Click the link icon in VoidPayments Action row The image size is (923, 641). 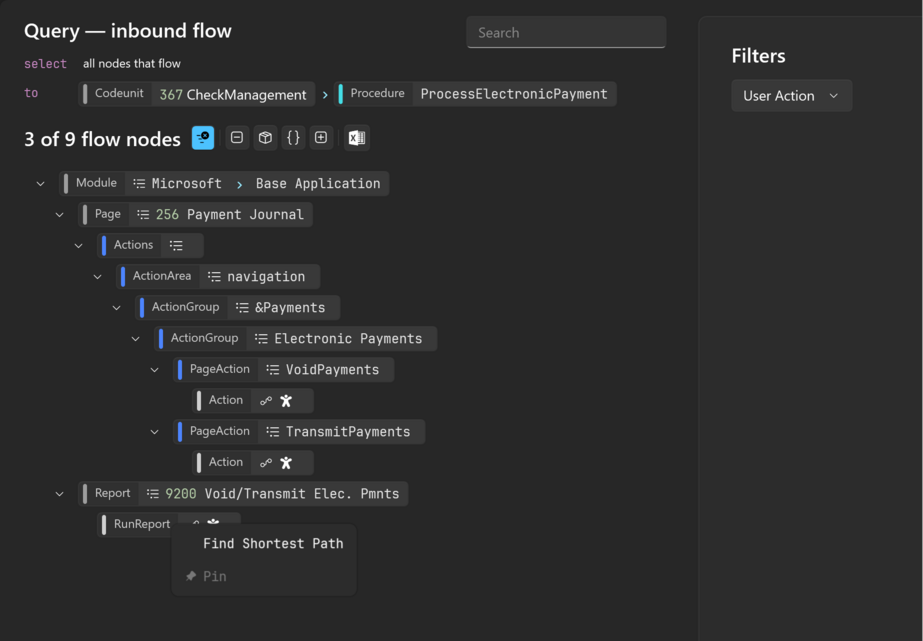click(x=266, y=401)
